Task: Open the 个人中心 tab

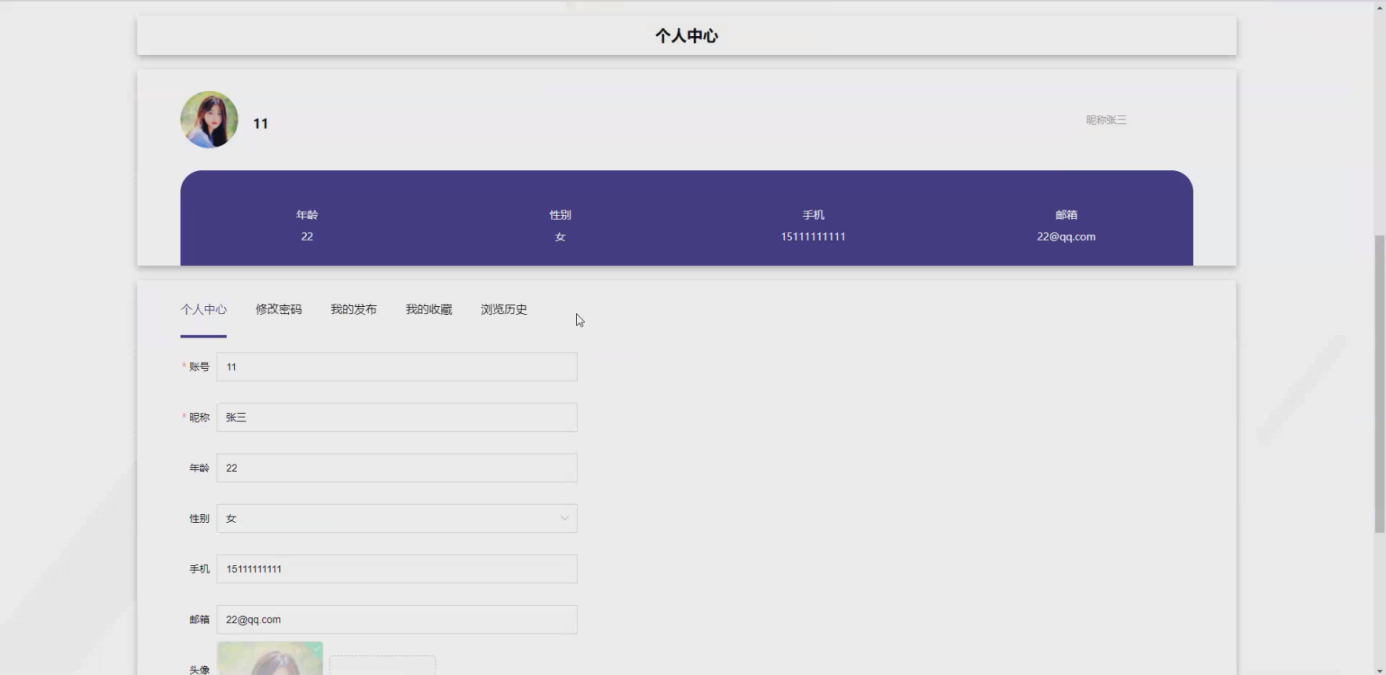Action: [x=203, y=309]
